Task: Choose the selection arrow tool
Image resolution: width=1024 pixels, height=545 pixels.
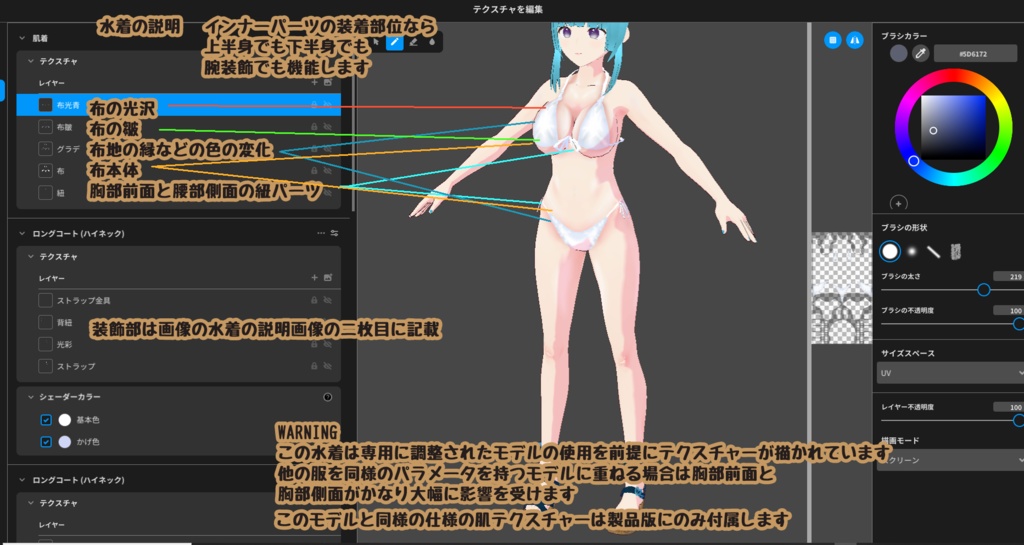Action: point(376,42)
